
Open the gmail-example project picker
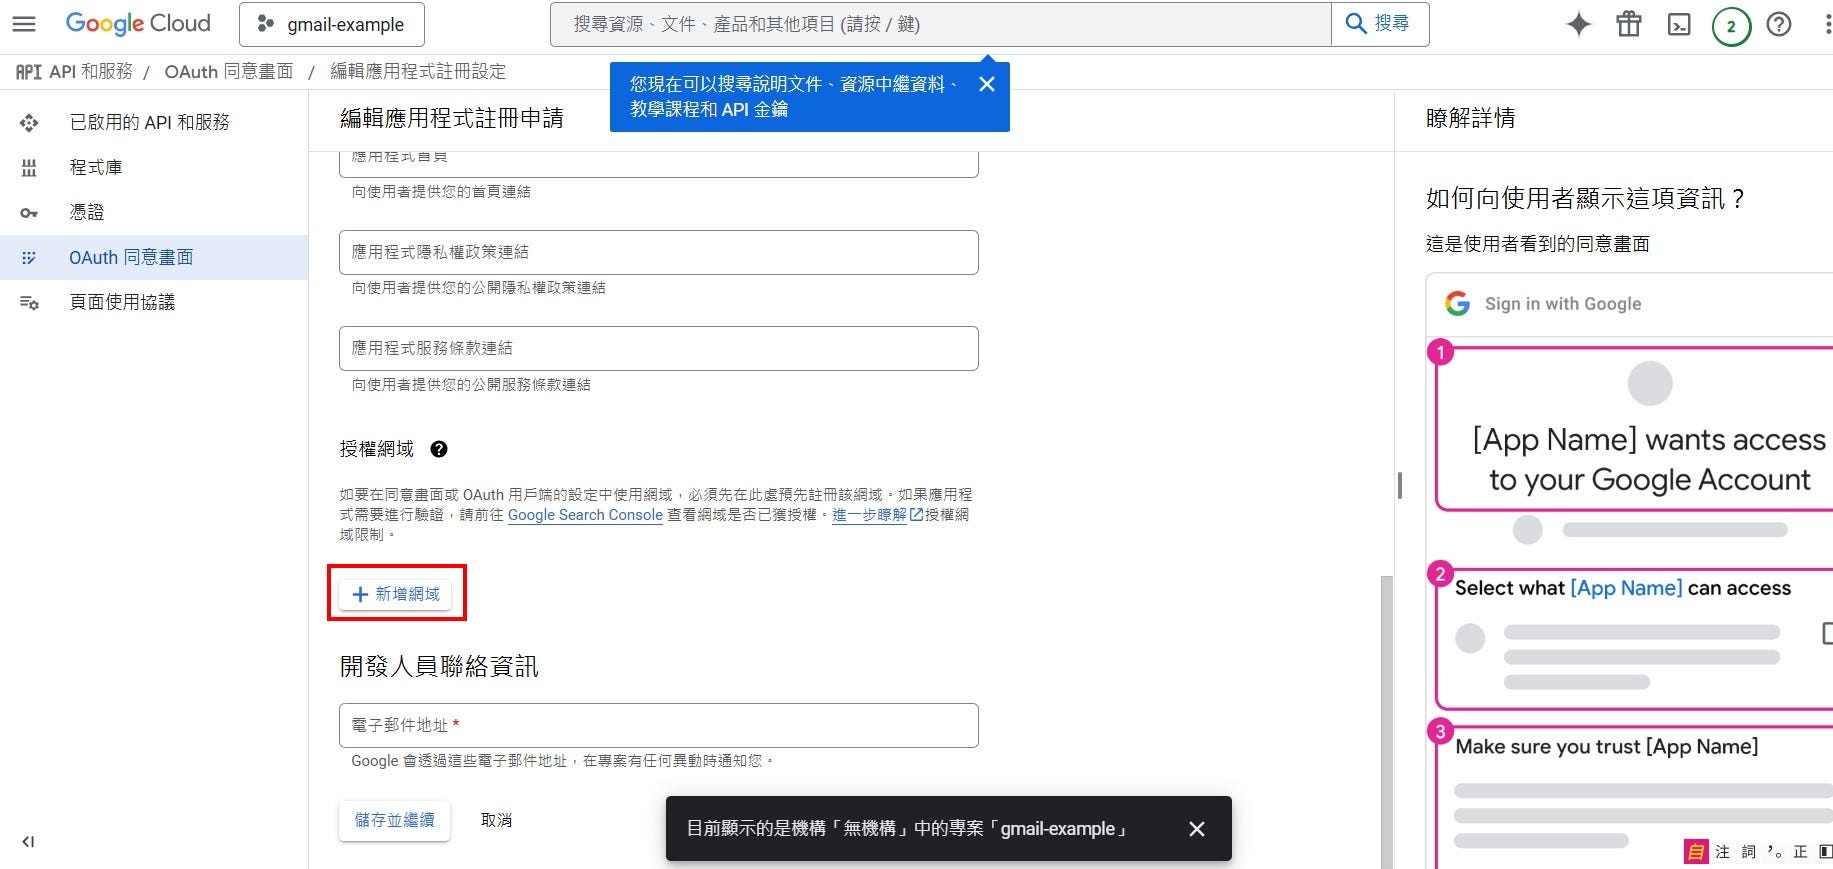pos(332,24)
